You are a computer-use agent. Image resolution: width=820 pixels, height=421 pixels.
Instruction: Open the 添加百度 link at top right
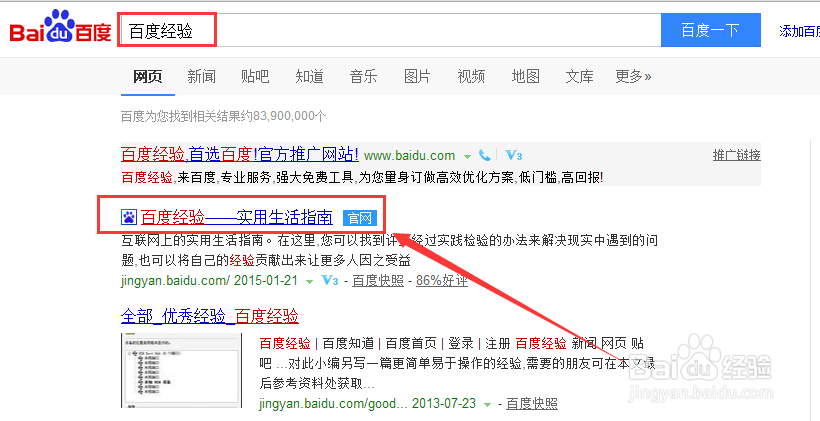(x=799, y=31)
